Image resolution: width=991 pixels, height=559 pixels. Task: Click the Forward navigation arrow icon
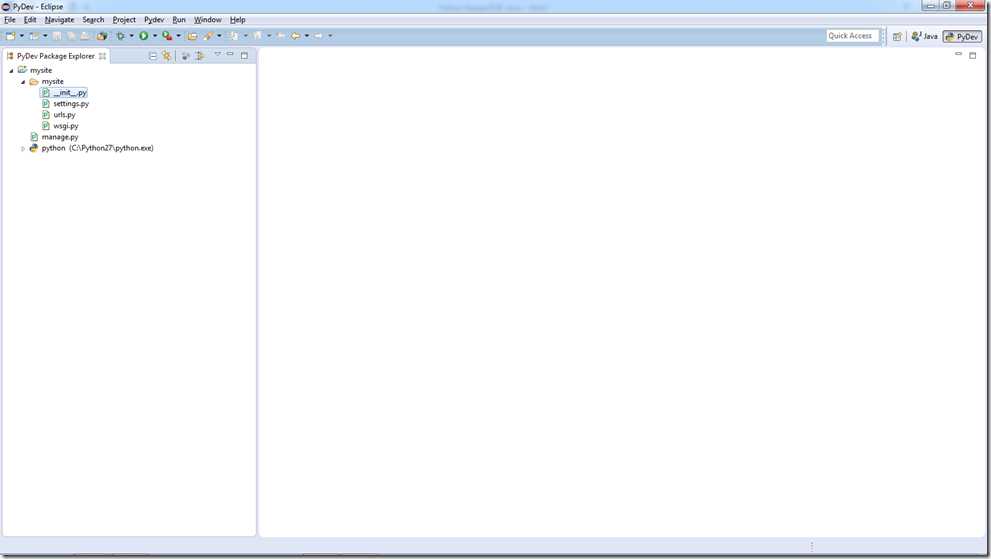[318, 36]
